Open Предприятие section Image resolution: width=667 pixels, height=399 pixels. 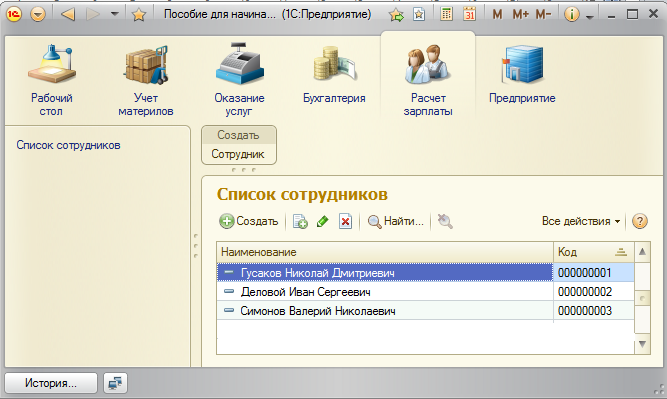(522, 73)
